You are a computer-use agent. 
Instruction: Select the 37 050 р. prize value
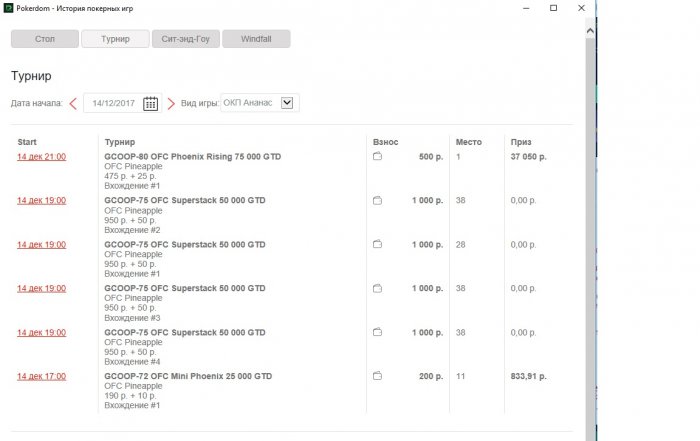(x=529, y=157)
